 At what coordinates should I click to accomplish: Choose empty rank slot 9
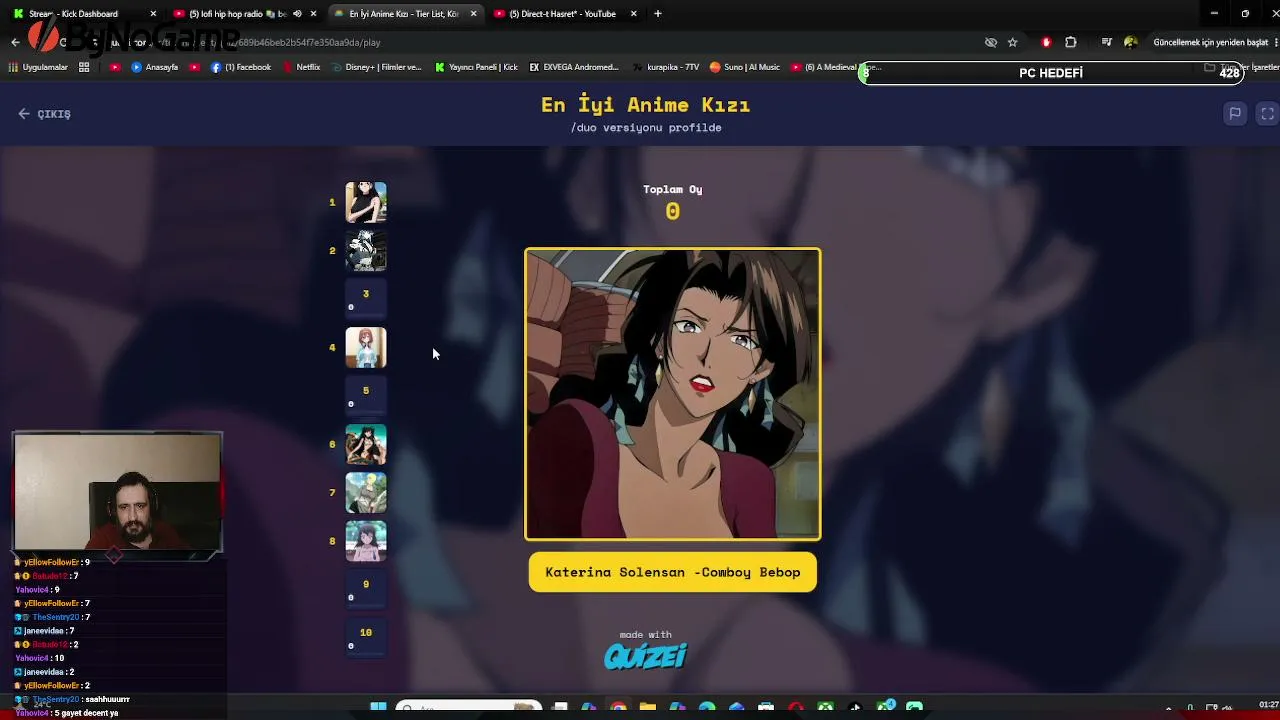(x=366, y=589)
